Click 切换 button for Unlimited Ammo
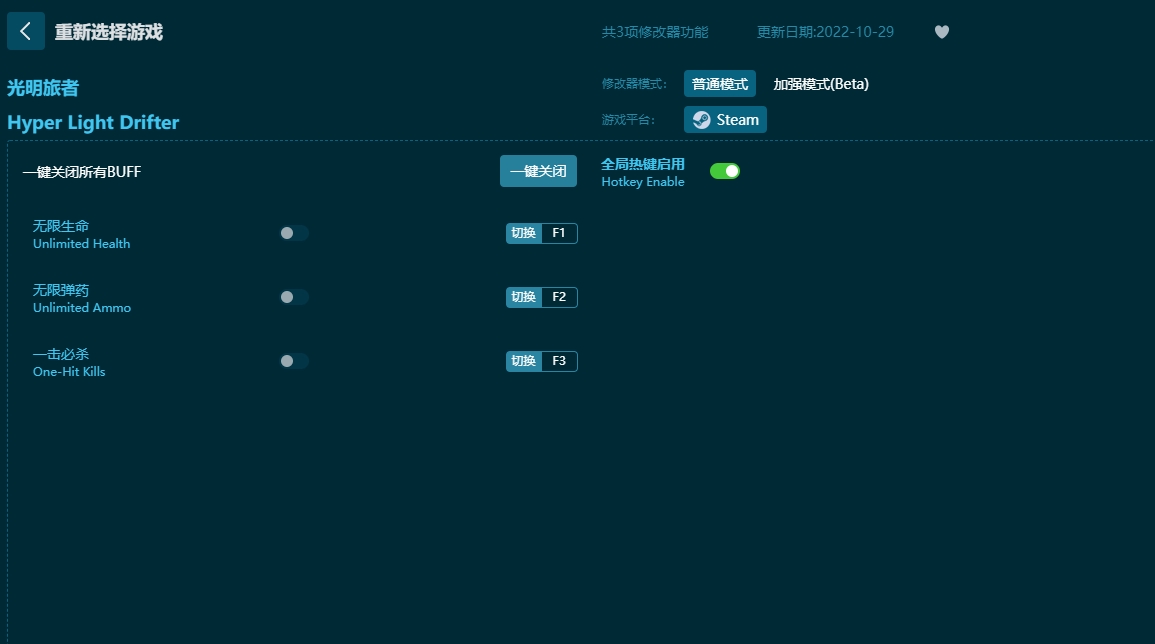The image size is (1155, 644). click(x=524, y=297)
